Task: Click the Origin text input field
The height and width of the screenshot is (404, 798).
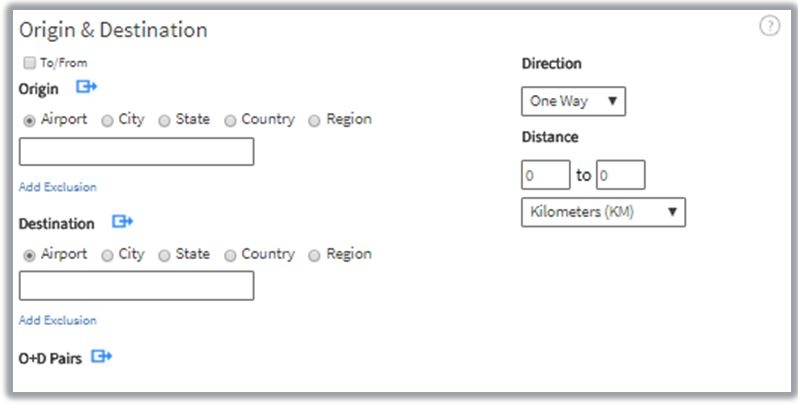Action: click(136, 152)
